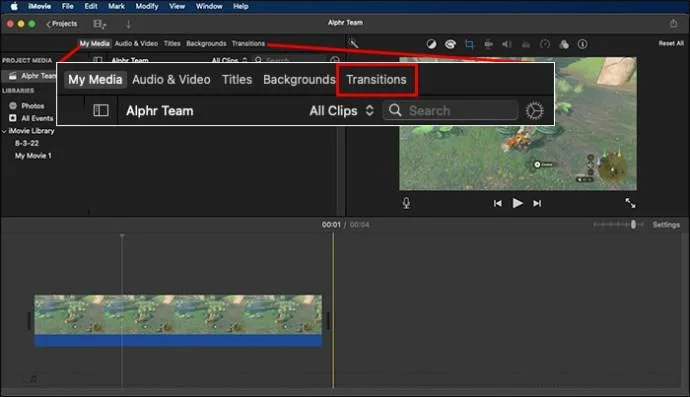Select the Titles tab in the small tab row
This screenshot has height=397, width=690.
(172, 44)
